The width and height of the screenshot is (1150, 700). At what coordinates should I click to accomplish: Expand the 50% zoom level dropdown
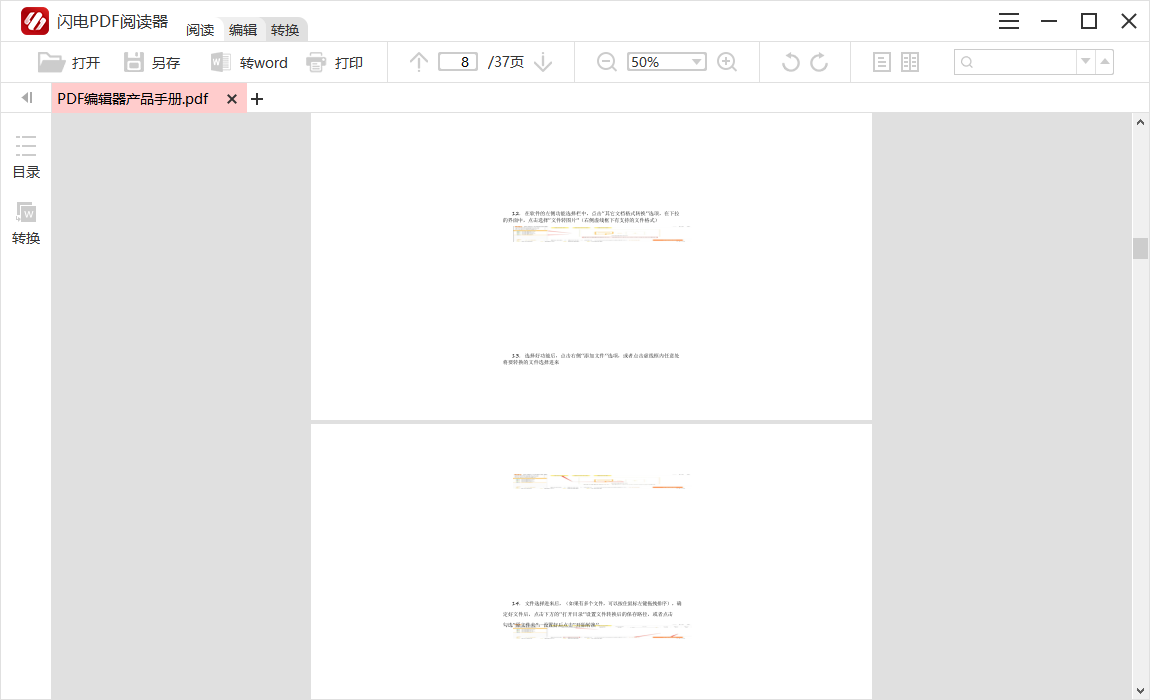click(697, 62)
